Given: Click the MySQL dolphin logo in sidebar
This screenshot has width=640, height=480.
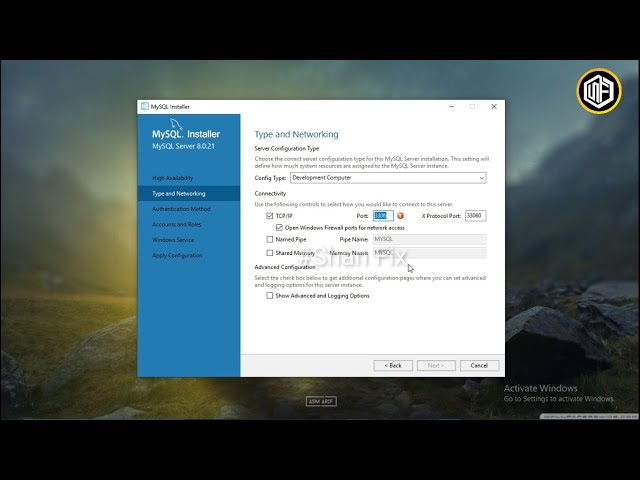Looking at the screenshot, I should pyautogui.click(x=176, y=124).
